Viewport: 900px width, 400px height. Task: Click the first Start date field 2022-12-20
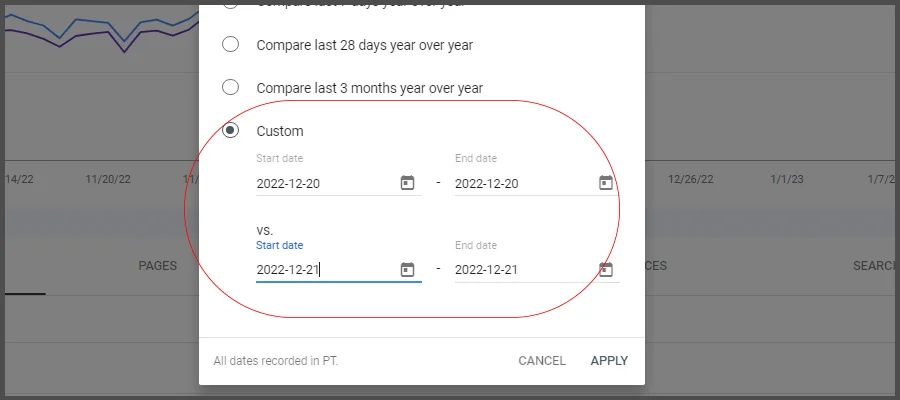point(320,184)
